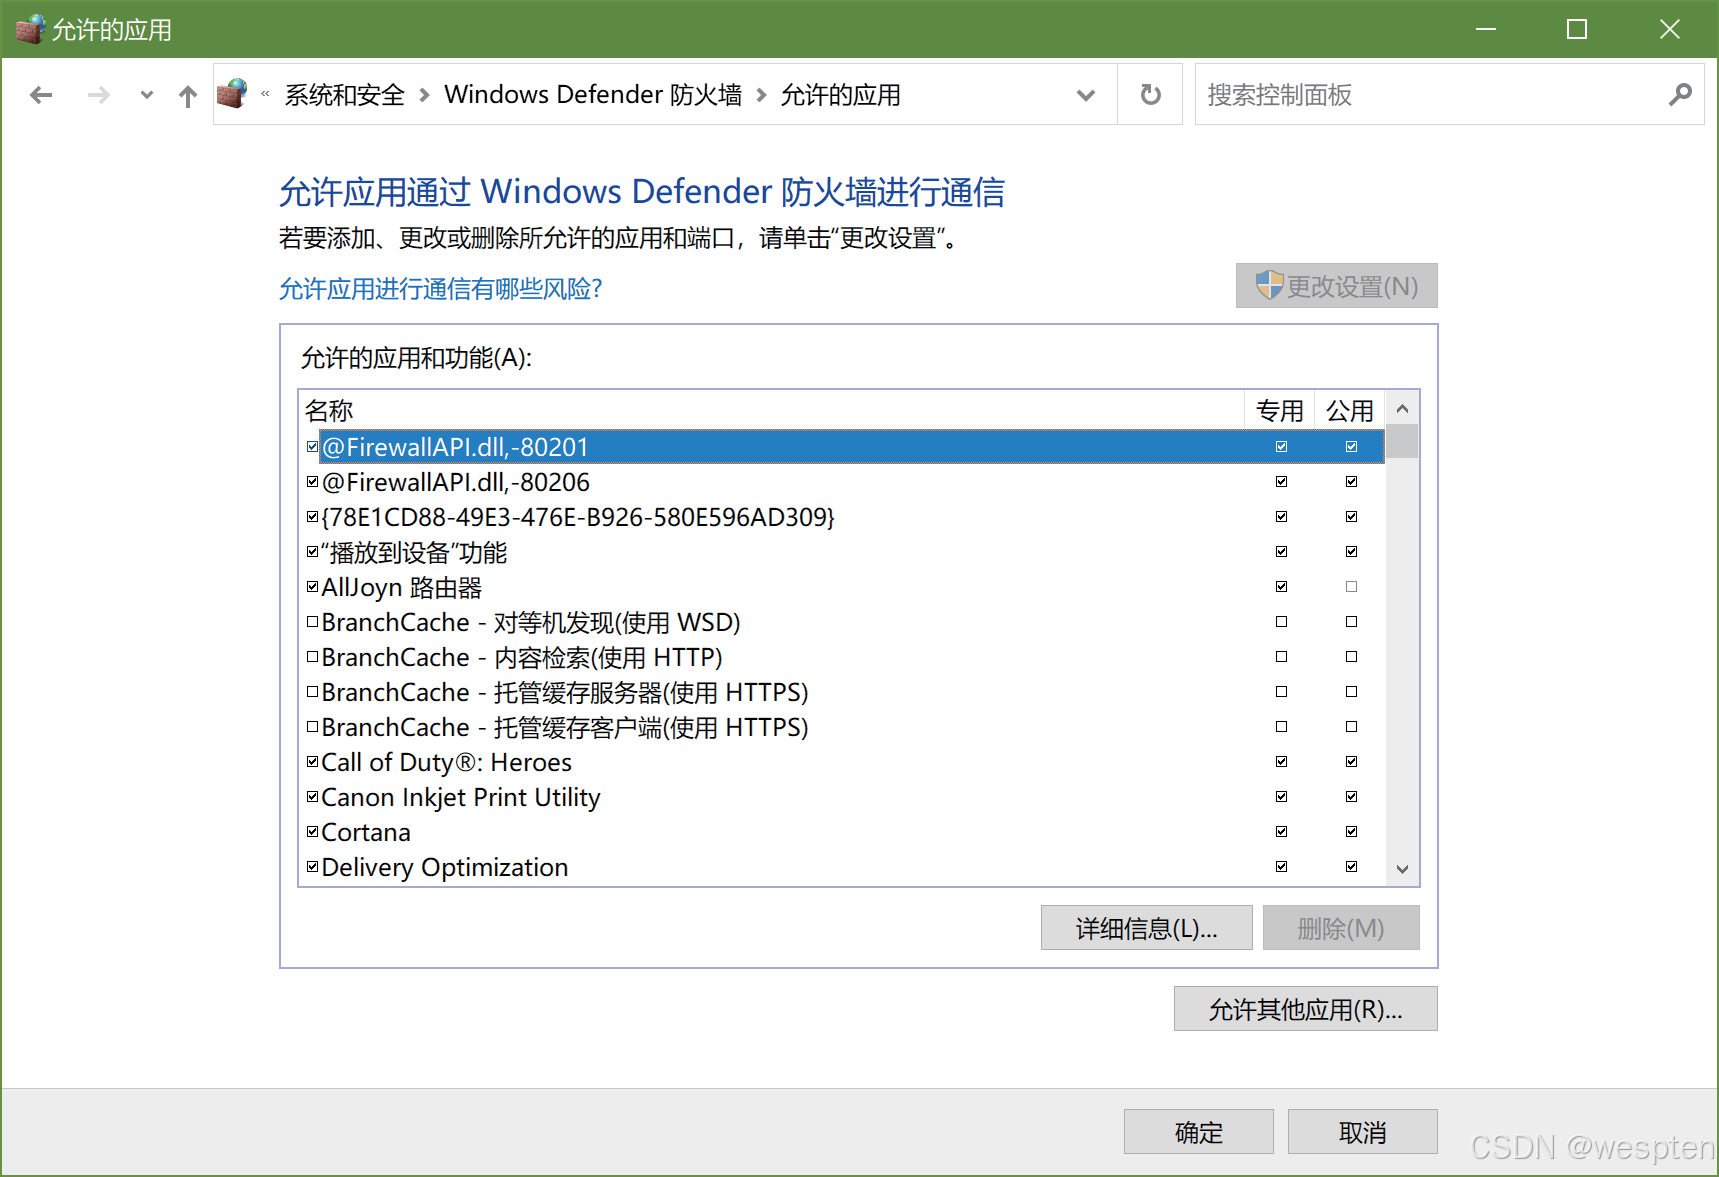This screenshot has height=1177, width=1719.
Task: Click 专用 column header
Action: pyautogui.click(x=1279, y=411)
